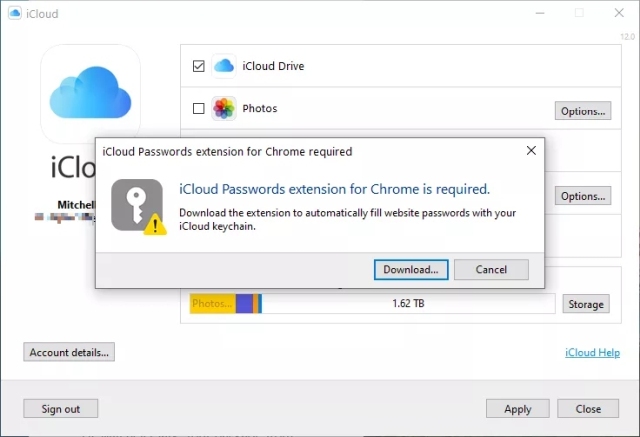Sign out of iCloud

point(60,408)
